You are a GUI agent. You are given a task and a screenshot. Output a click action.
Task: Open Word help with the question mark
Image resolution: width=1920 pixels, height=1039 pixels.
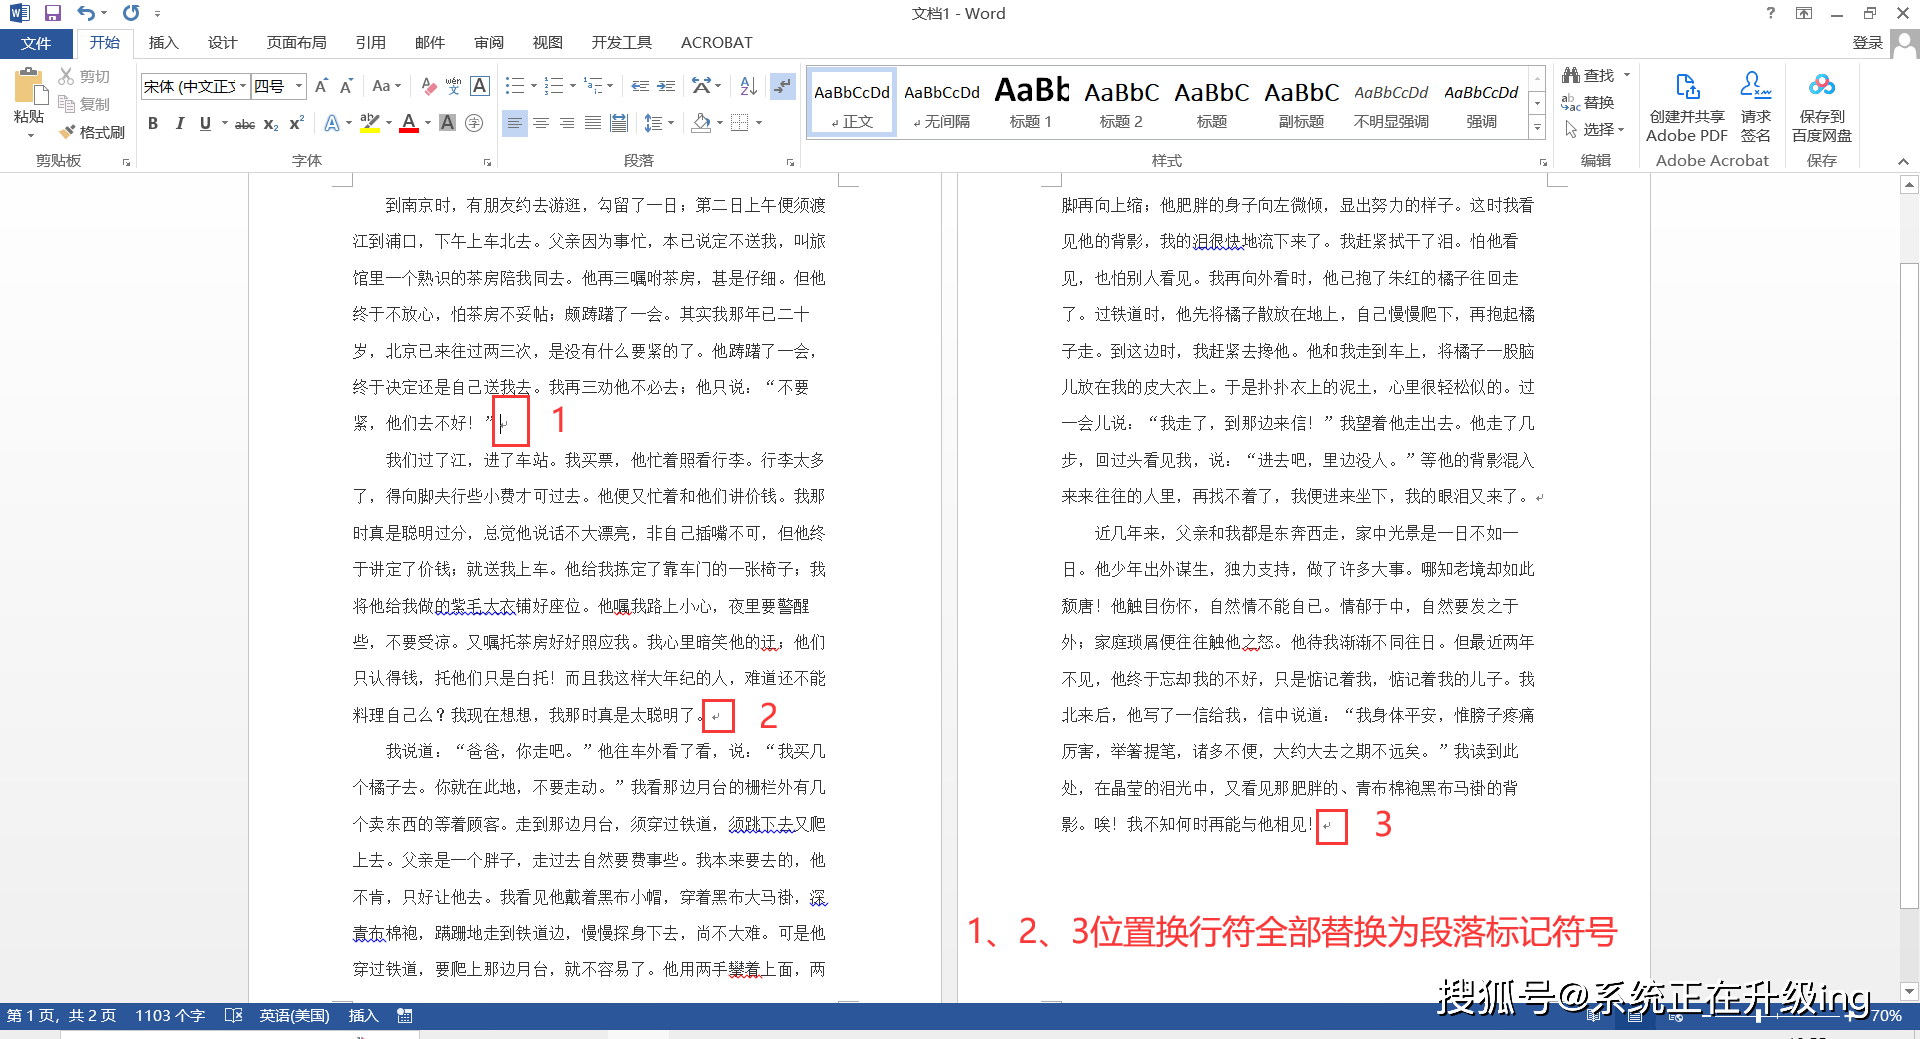(x=1771, y=13)
